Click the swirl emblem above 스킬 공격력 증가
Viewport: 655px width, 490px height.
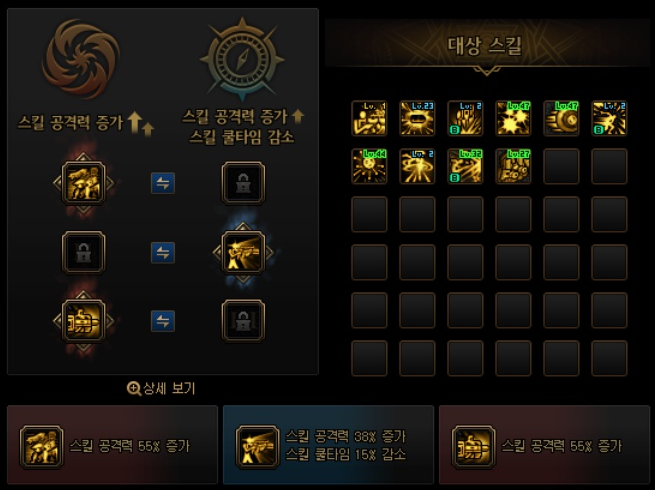[x=81, y=59]
